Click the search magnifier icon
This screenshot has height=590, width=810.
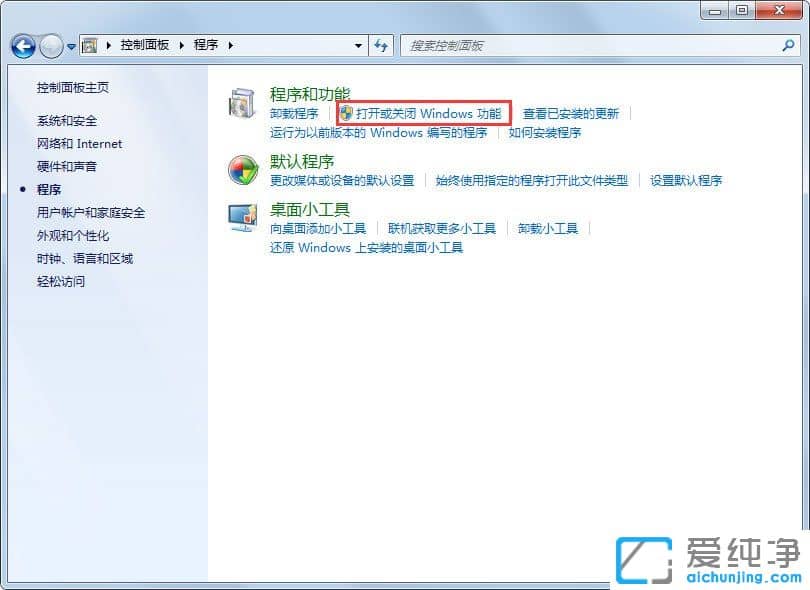789,46
